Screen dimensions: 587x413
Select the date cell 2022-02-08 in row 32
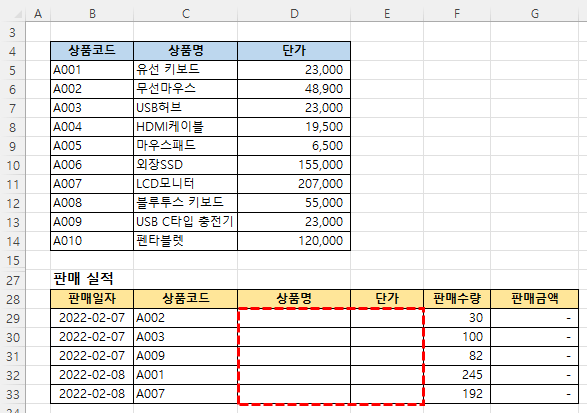click(92, 375)
